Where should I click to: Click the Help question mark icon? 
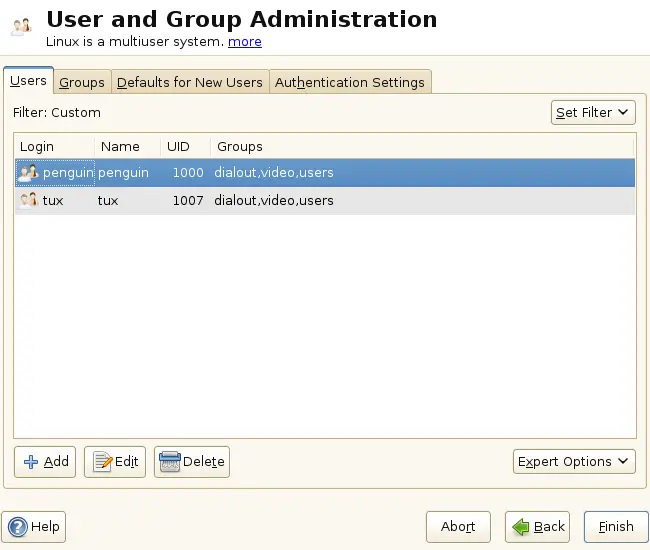17,527
